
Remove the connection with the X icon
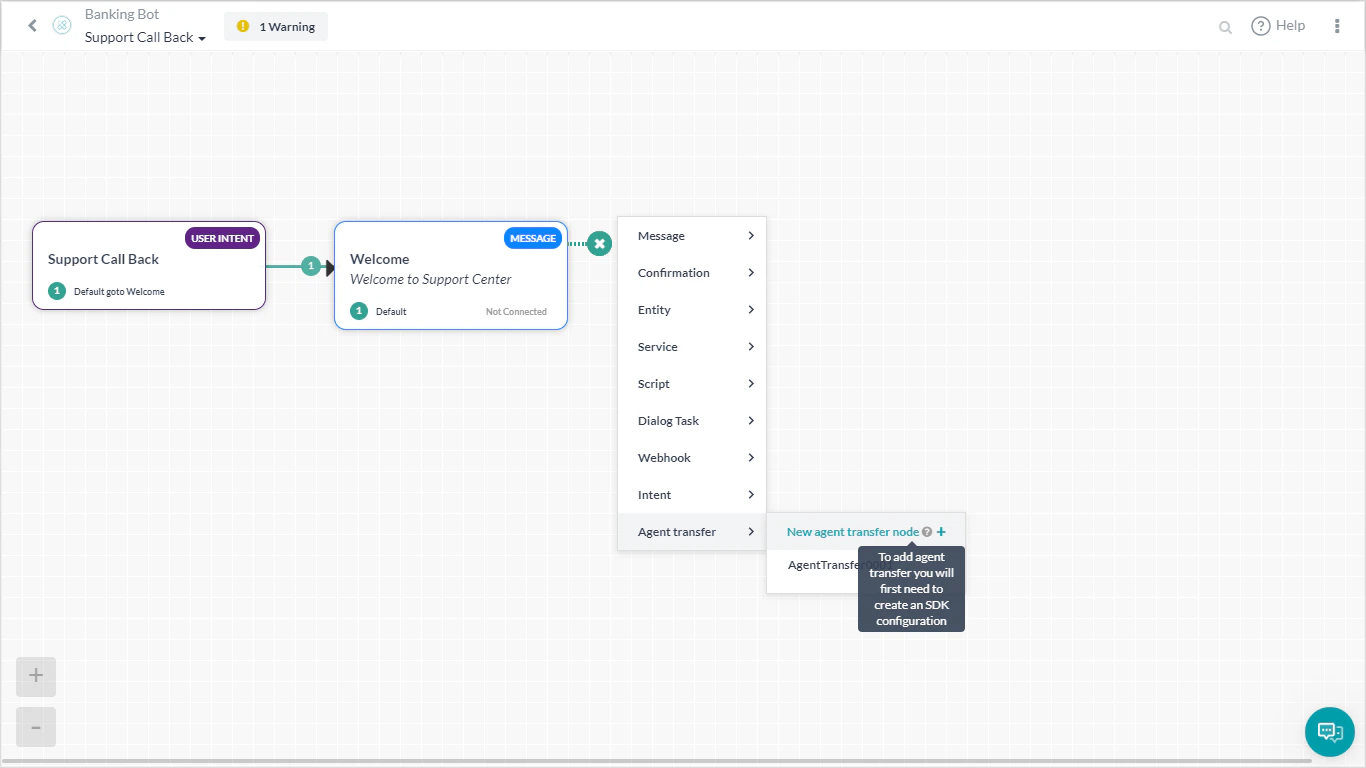(599, 243)
